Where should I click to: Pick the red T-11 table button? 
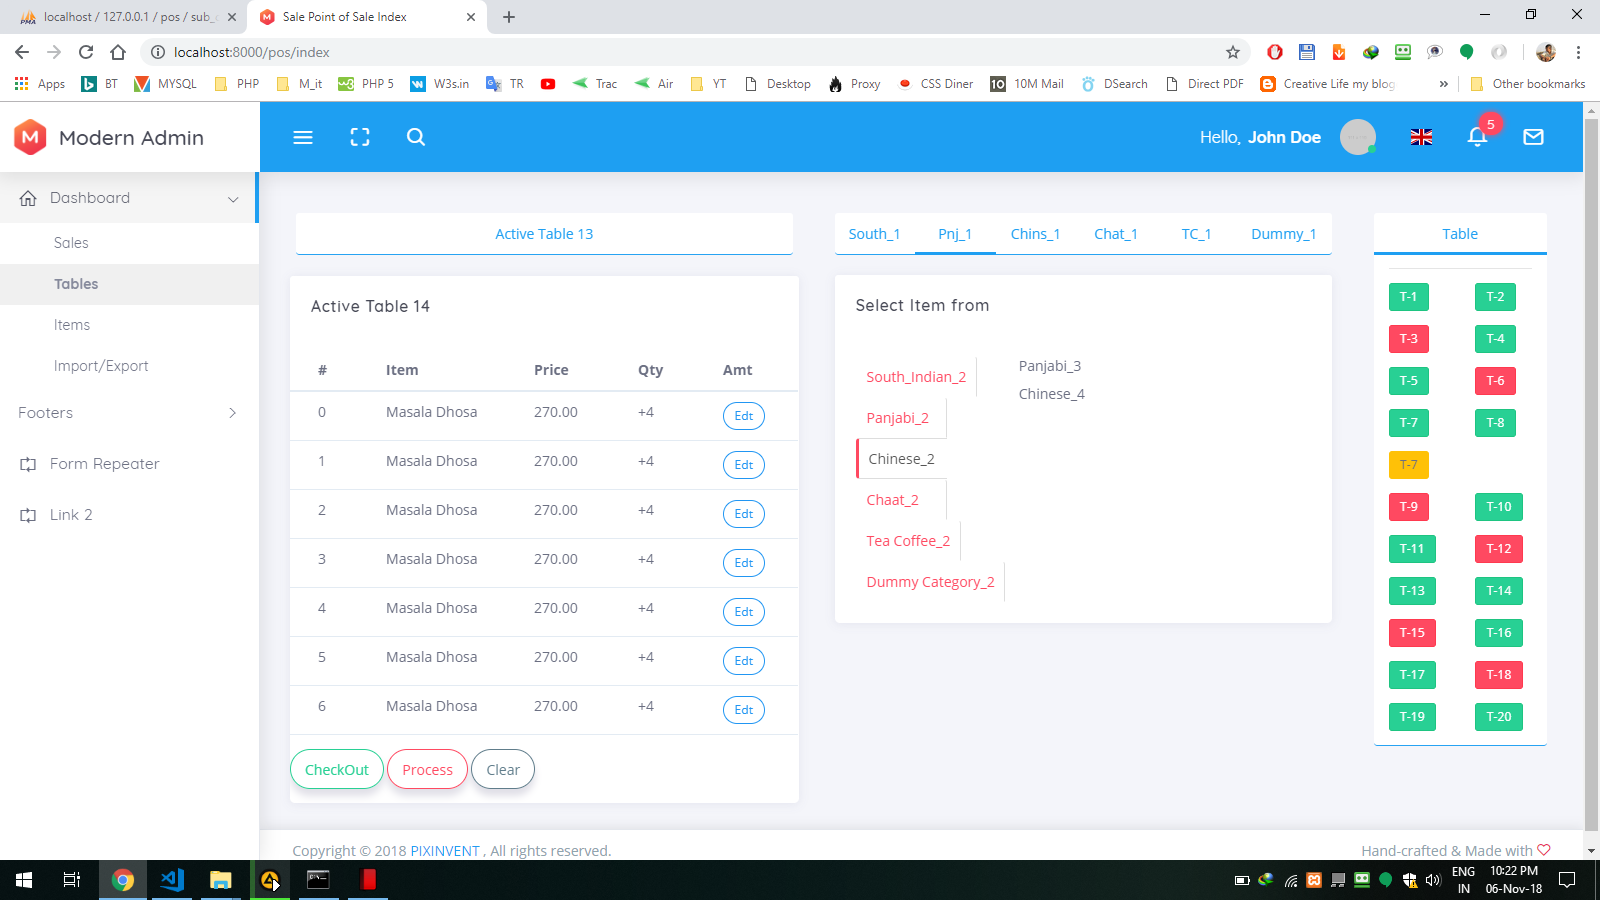tap(1411, 549)
